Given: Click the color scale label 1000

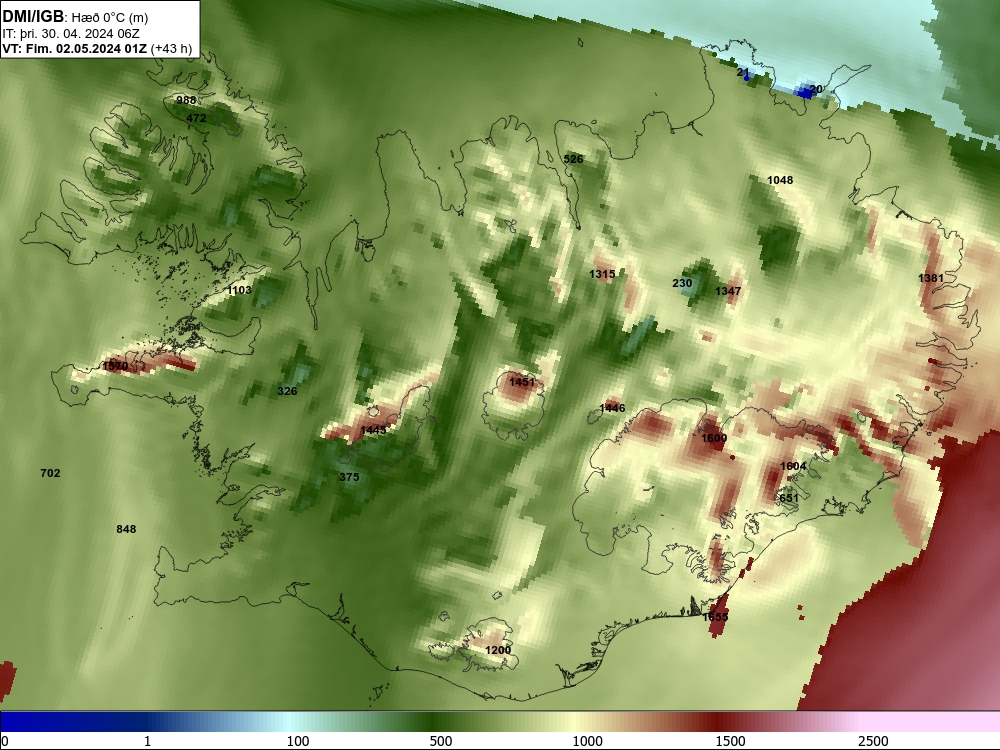Looking at the screenshot, I should [x=587, y=741].
